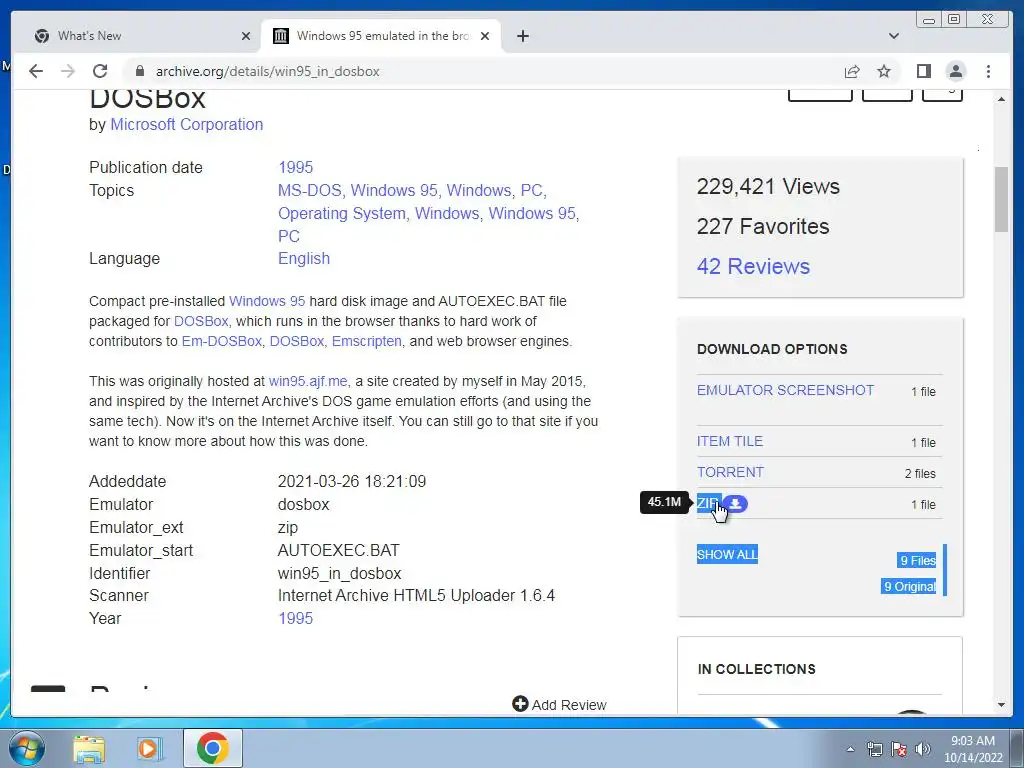The image size is (1024, 768).
Task: Visit the win95.ajf.me link
Action: (x=308, y=381)
